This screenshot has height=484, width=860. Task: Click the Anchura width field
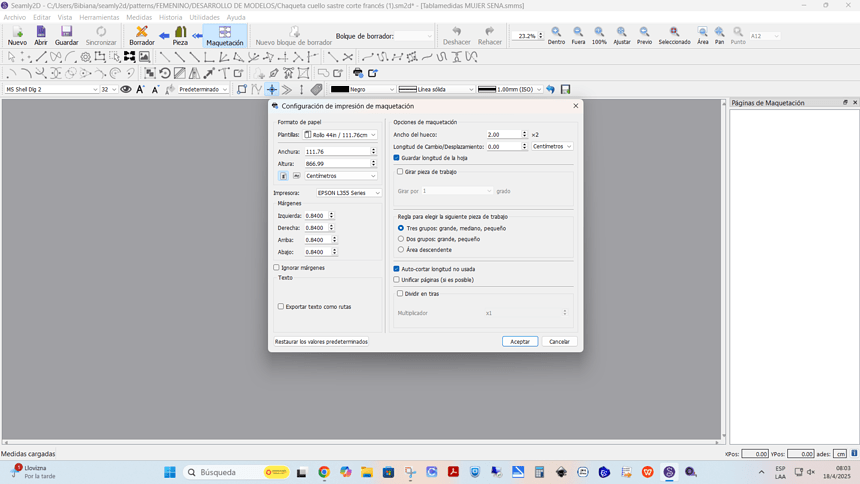point(341,151)
